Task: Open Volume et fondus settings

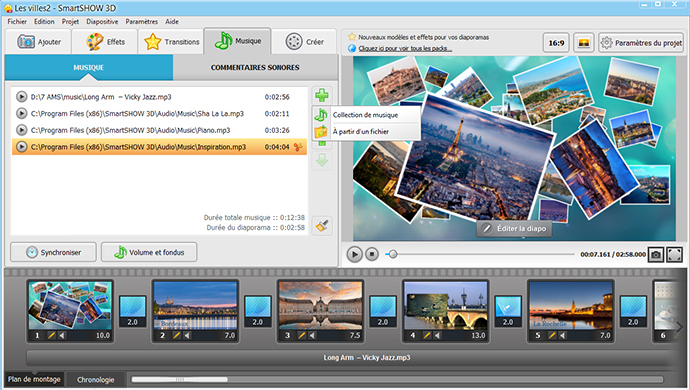Action: 149,252
